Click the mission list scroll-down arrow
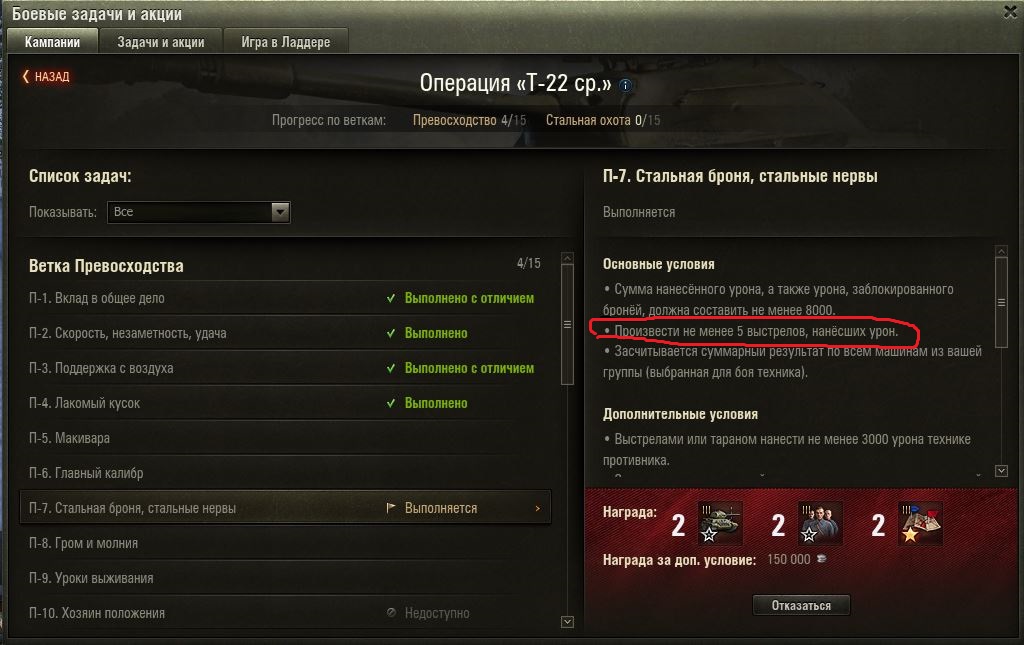 click(568, 621)
